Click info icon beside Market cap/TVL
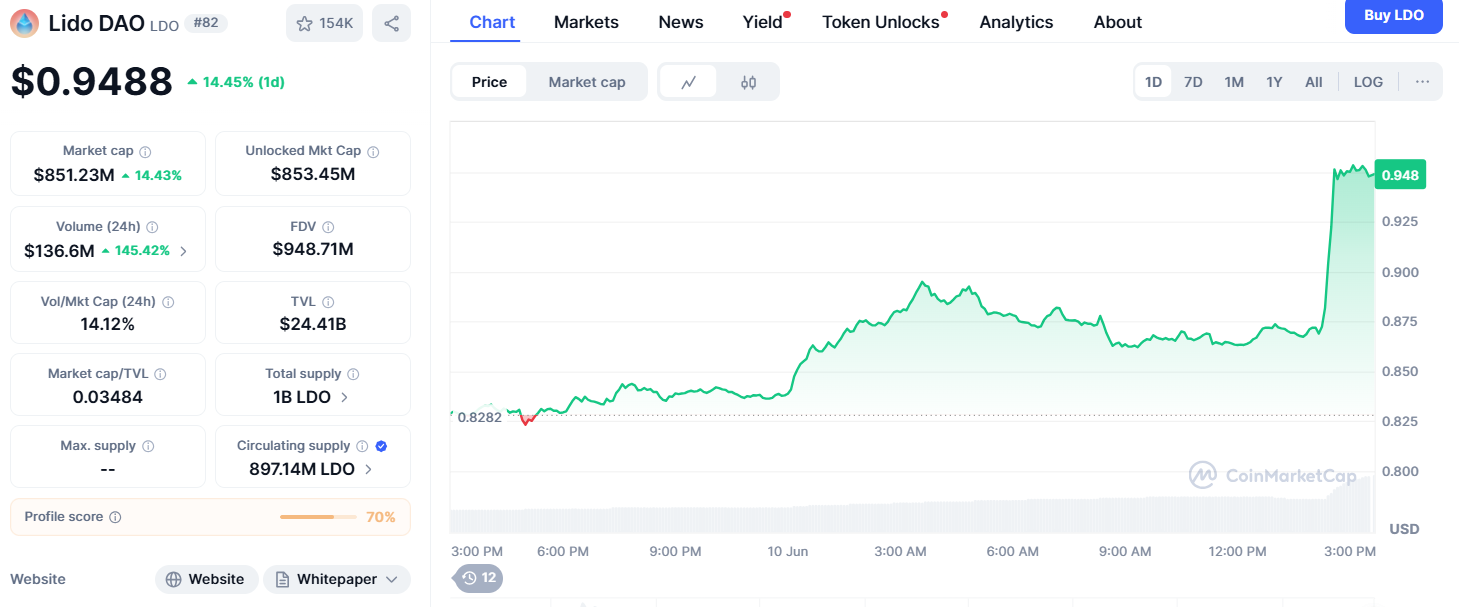 (x=160, y=374)
